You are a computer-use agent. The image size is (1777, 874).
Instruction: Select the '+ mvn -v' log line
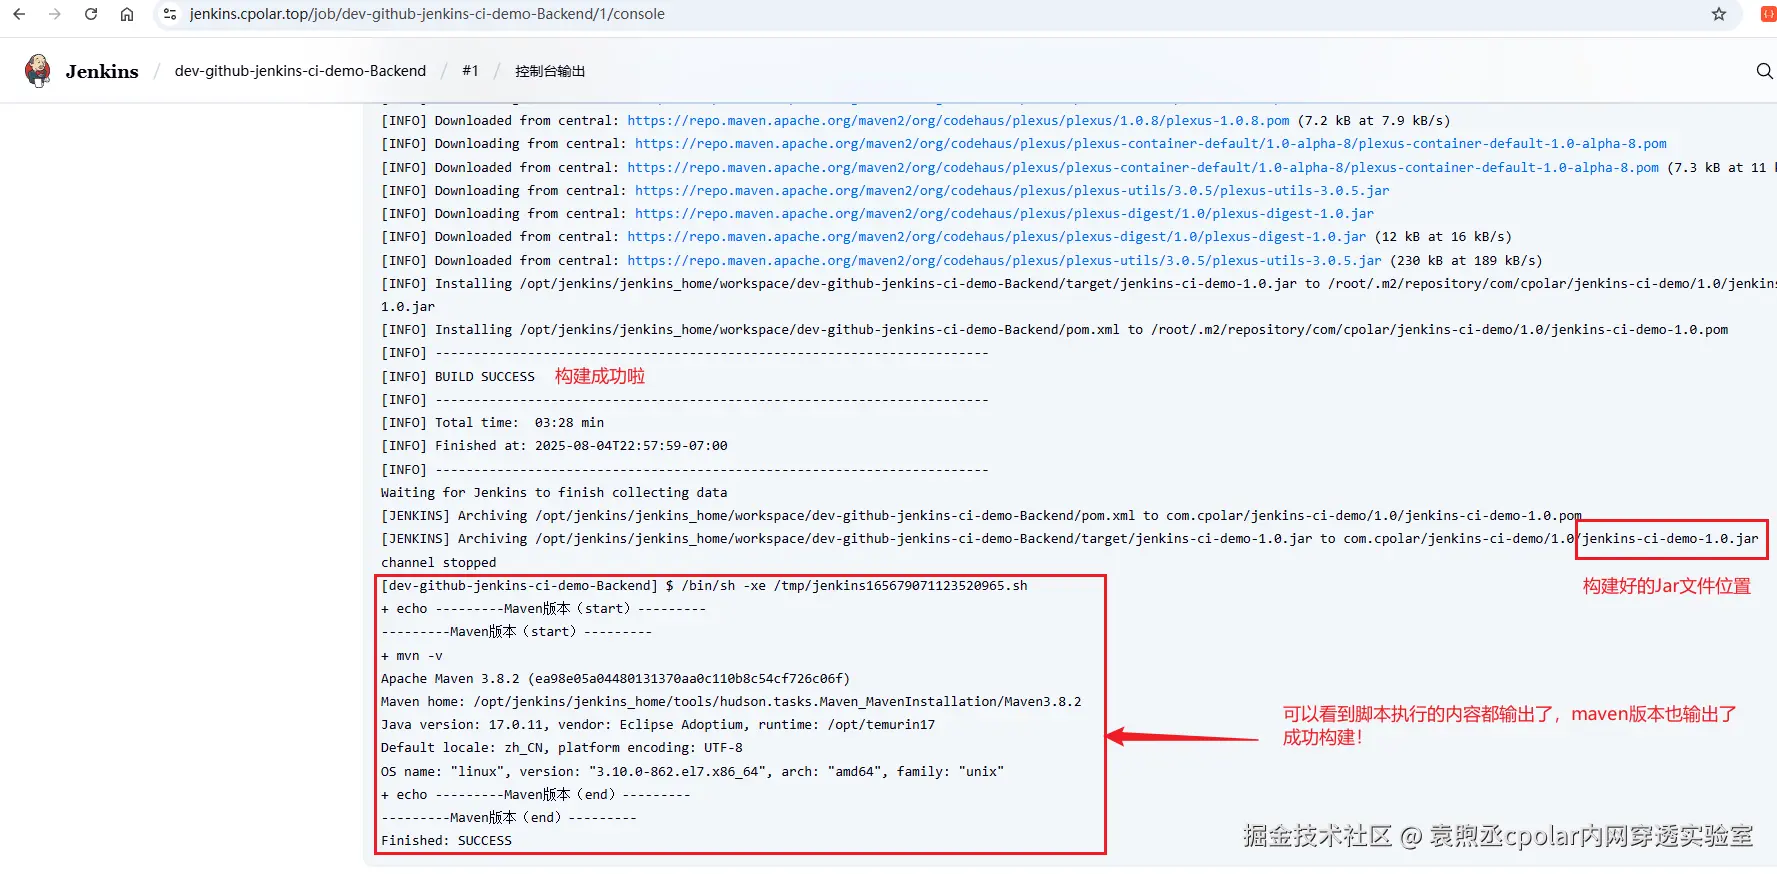[x=411, y=656]
